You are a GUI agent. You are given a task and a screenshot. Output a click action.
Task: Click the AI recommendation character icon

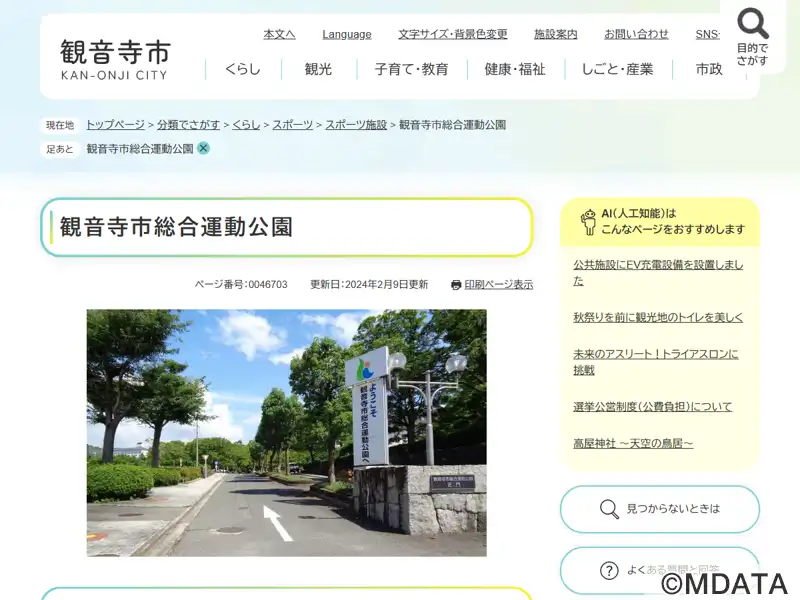point(588,221)
